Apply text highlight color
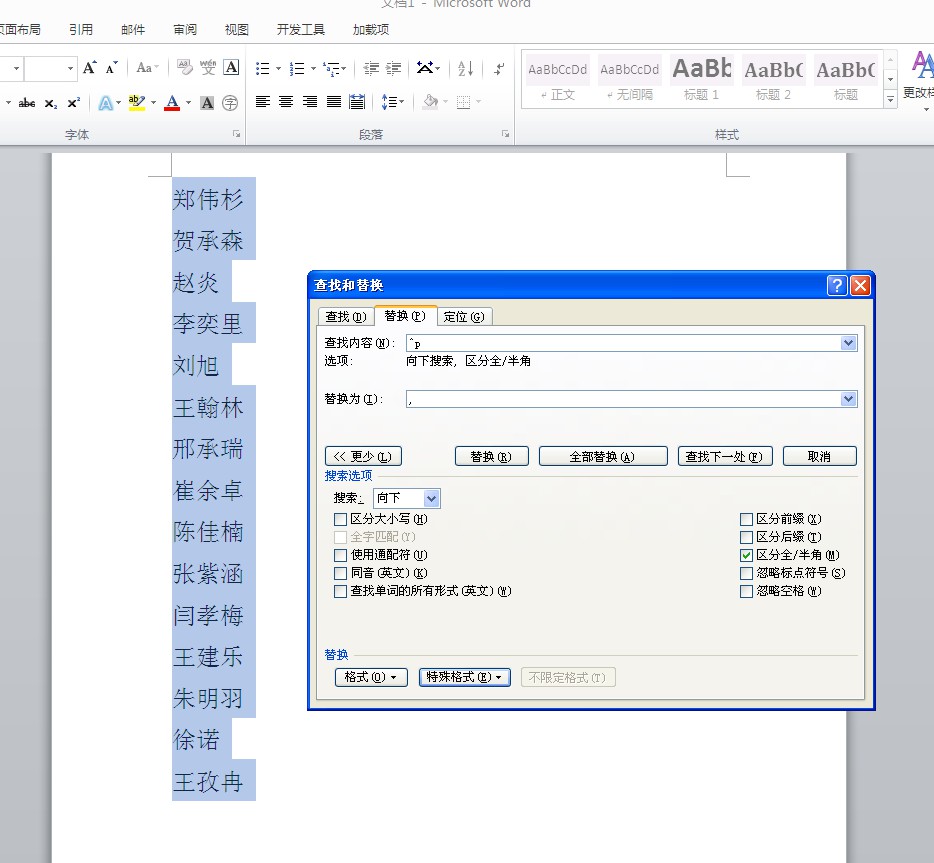 coord(136,102)
